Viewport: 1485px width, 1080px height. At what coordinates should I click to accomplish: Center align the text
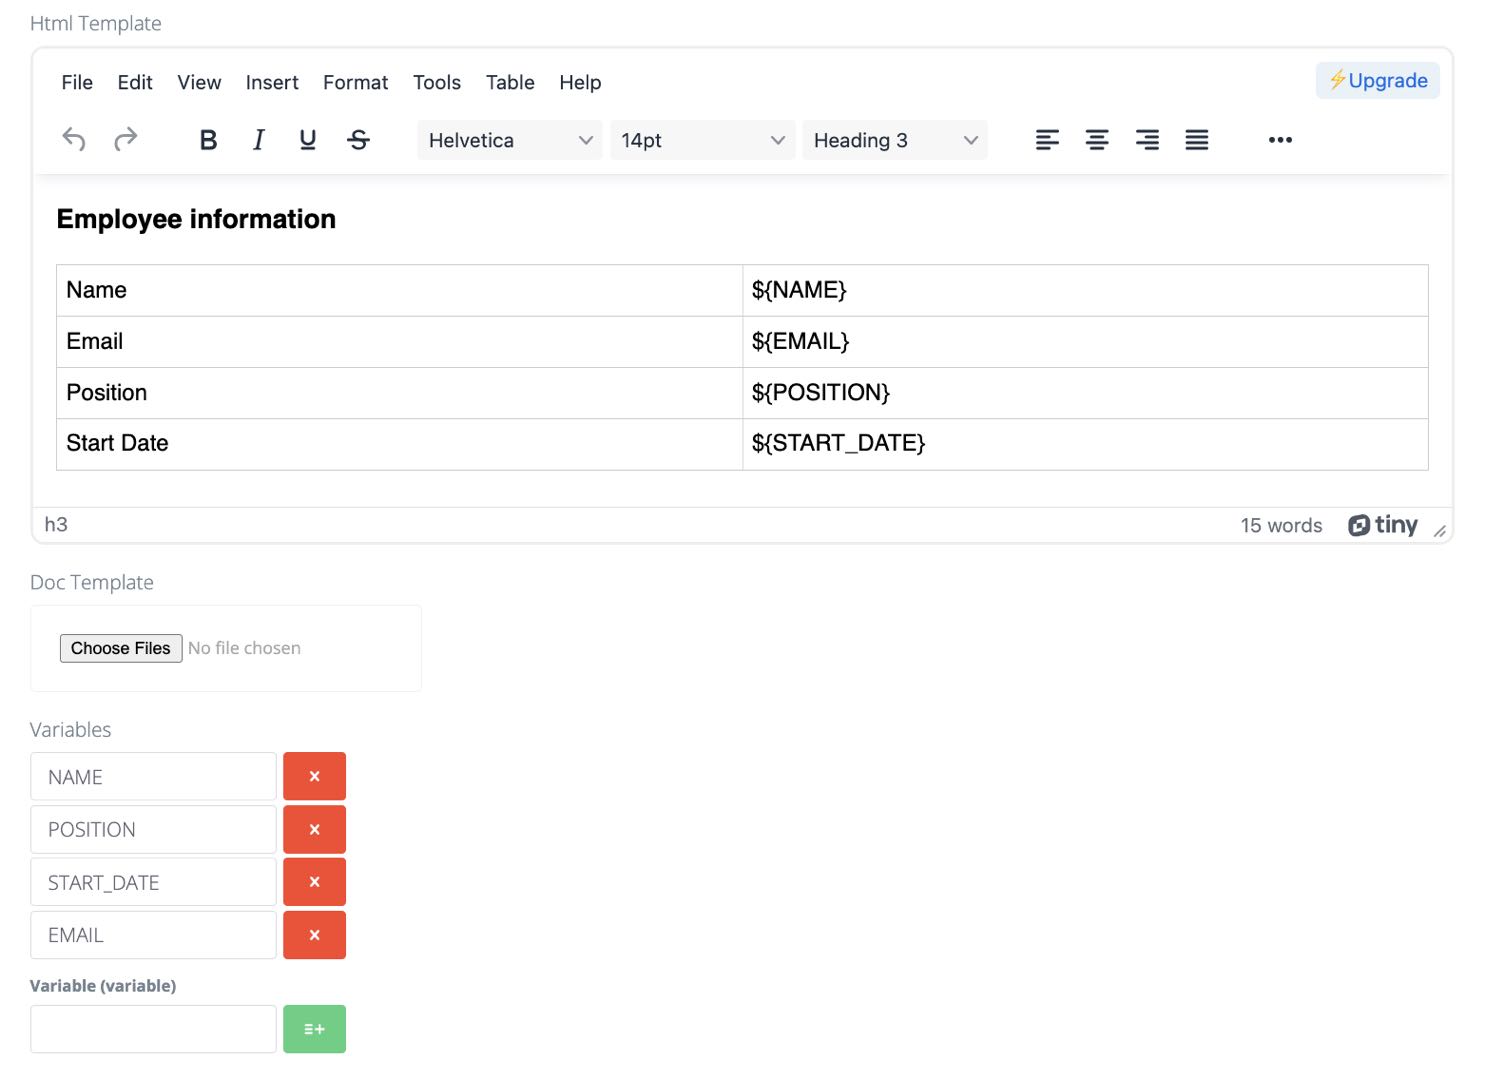coord(1097,140)
